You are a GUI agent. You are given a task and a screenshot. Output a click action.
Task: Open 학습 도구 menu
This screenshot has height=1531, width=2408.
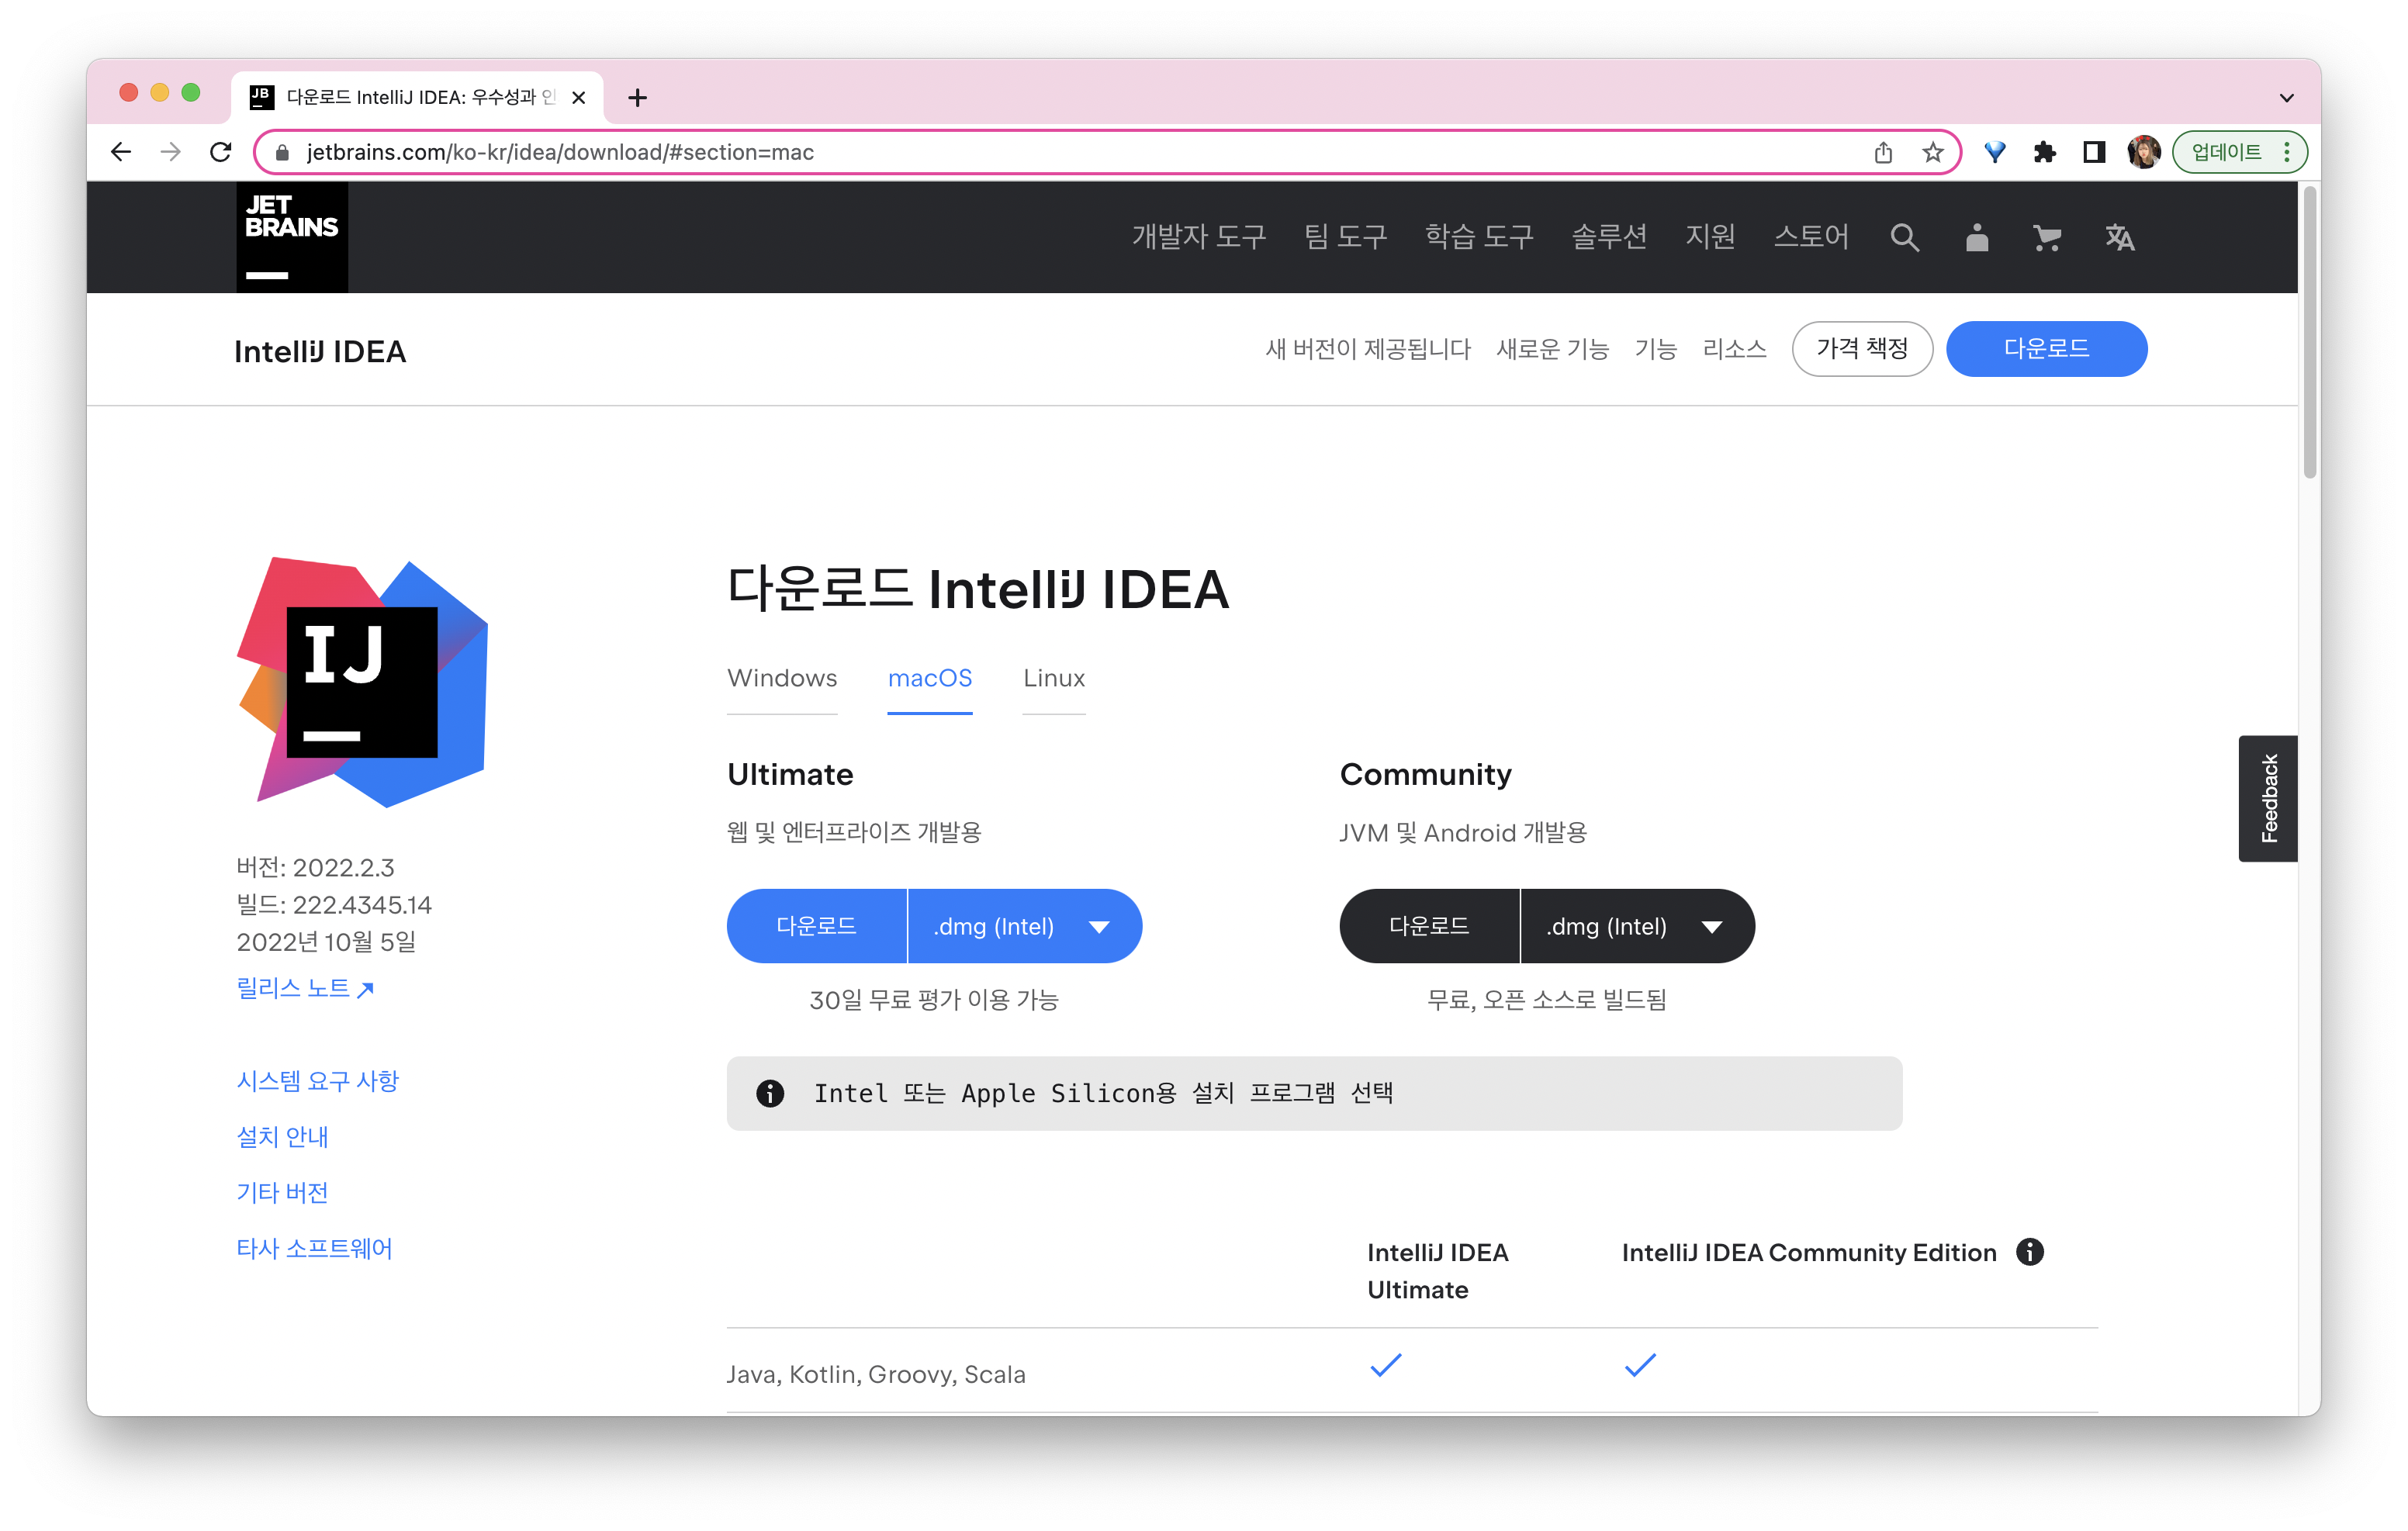[1479, 237]
